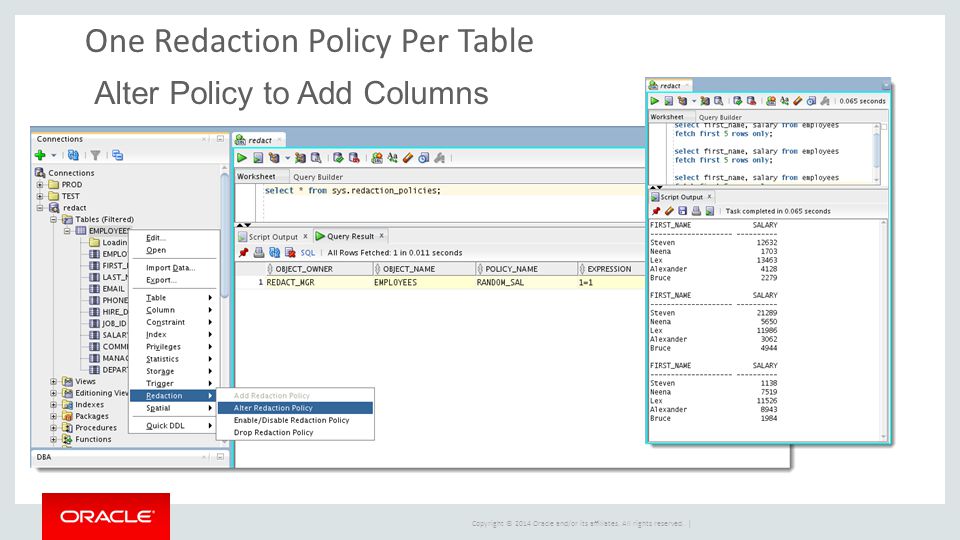
Task: Click the two-windows icon in Connections toolbar
Action: pyautogui.click(x=118, y=155)
